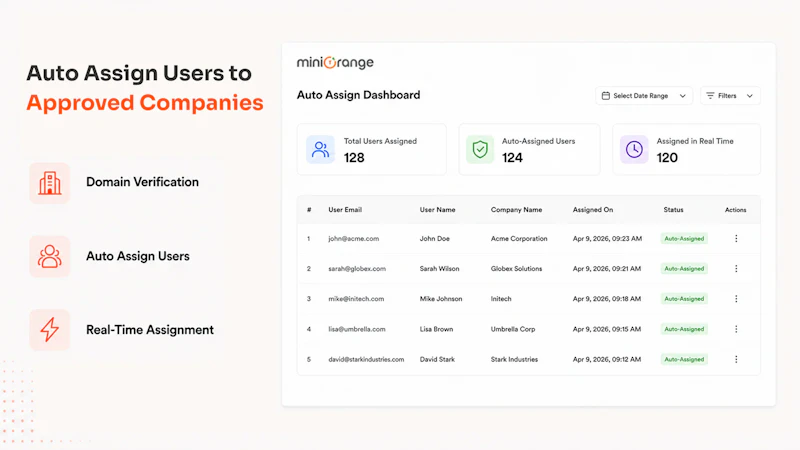The width and height of the screenshot is (800, 450).
Task: Click the mike@initech.com email cell
Action: [x=356, y=298]
